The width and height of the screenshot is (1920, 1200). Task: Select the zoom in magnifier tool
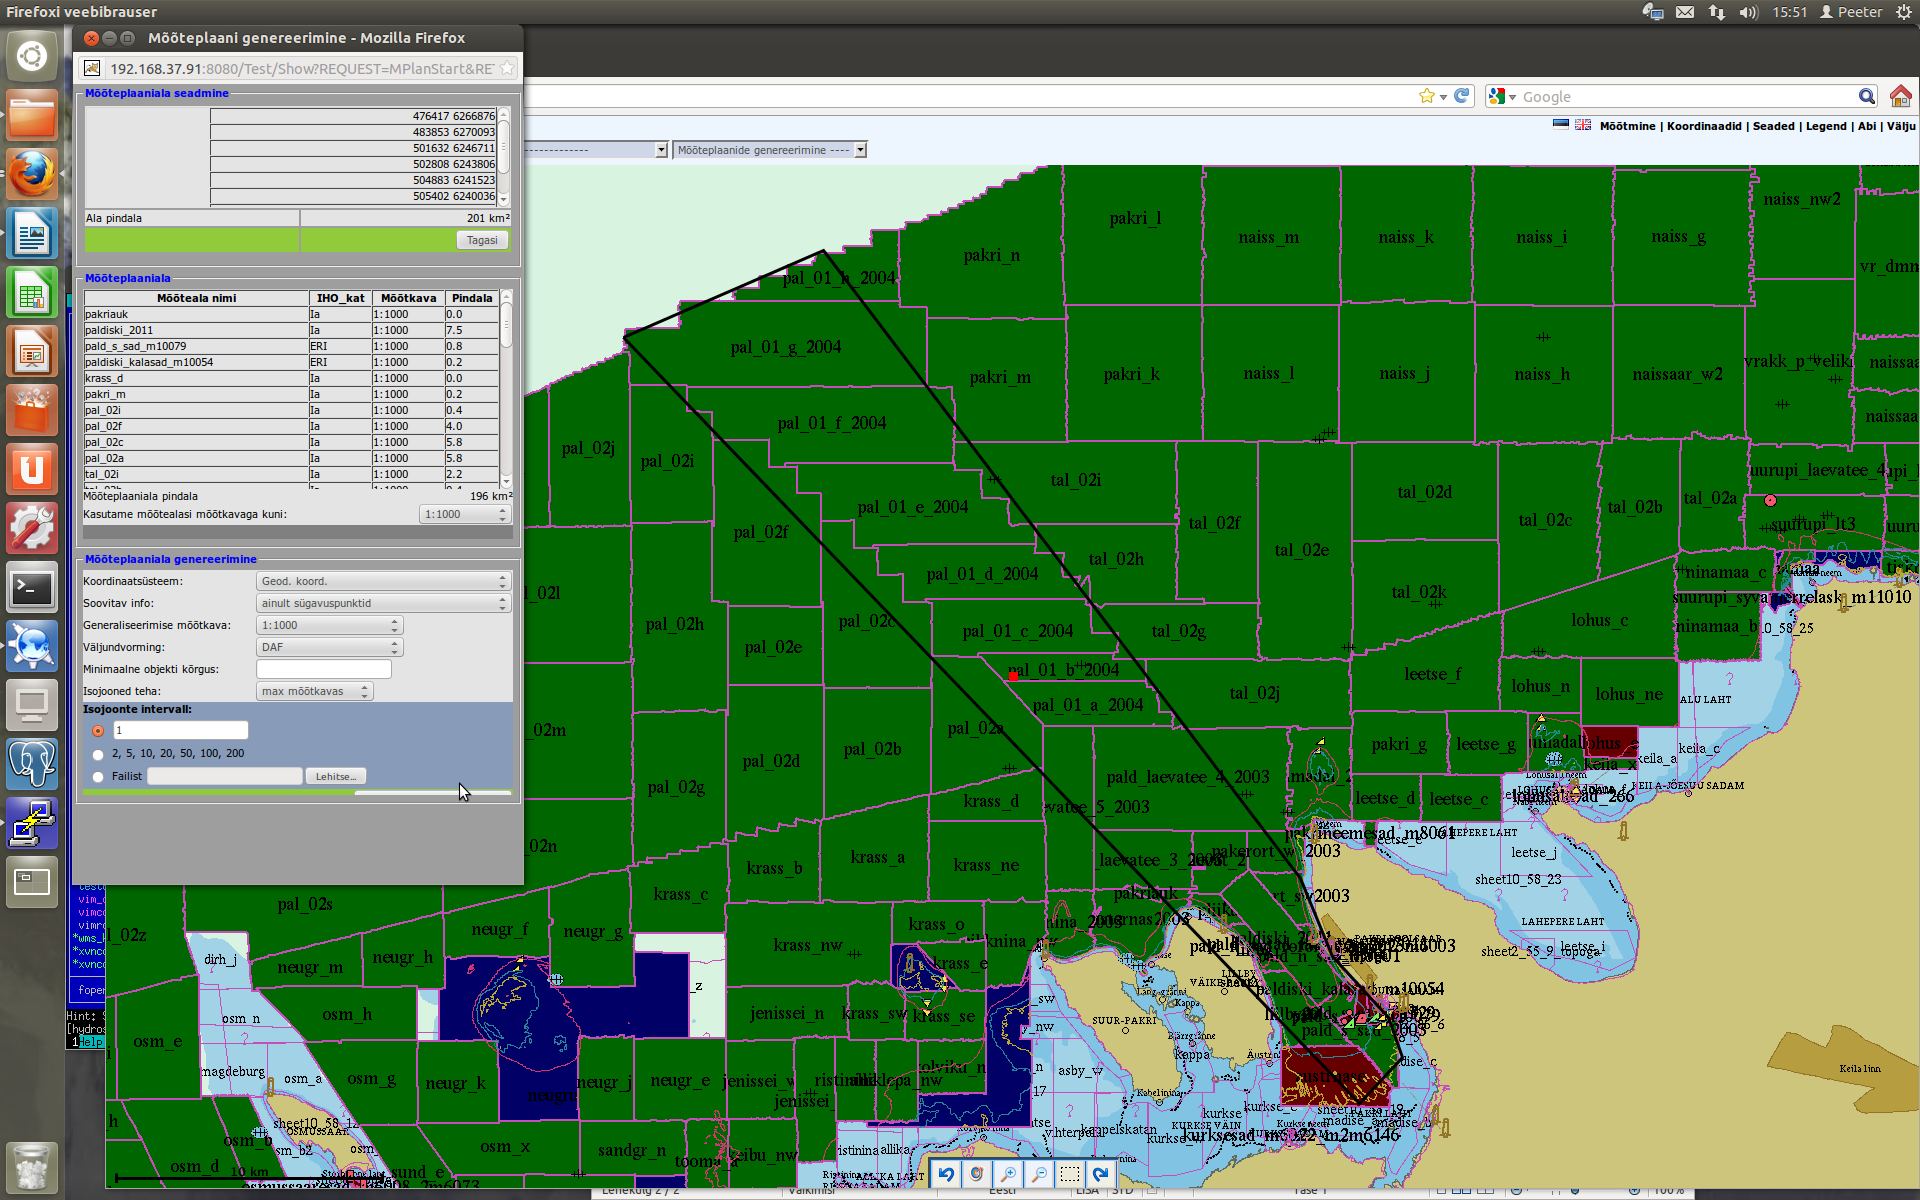(x=1008, y=1174)
